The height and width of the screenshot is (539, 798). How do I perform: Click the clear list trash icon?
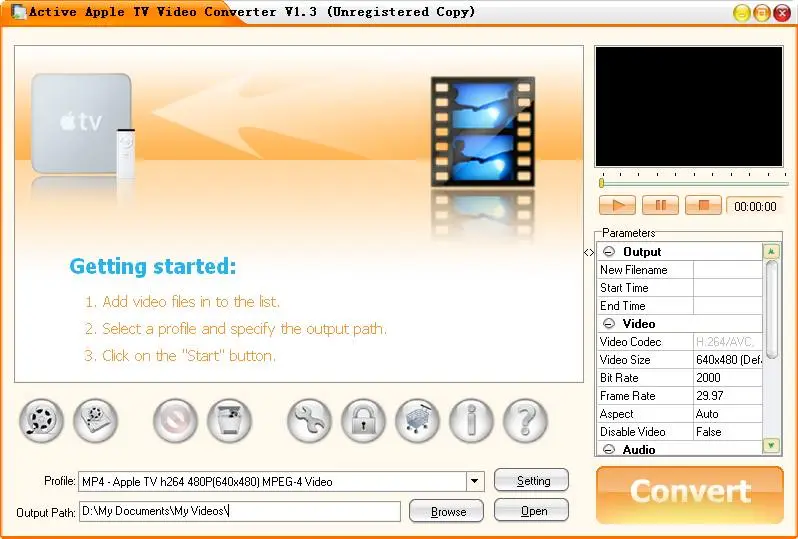[230, 421]
